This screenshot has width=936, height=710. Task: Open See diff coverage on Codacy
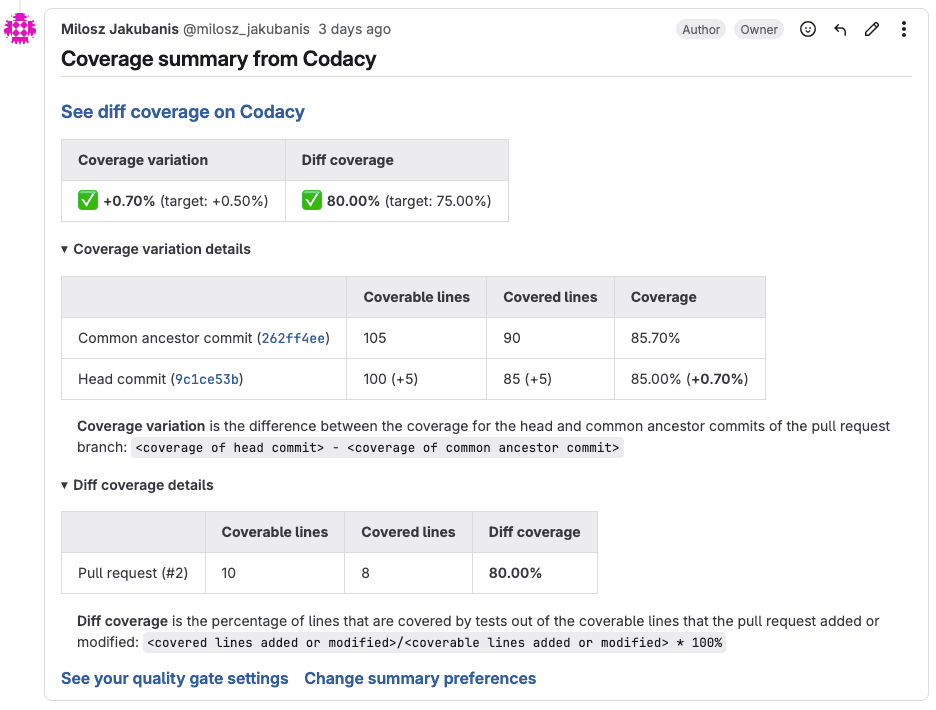coord(183,112)
